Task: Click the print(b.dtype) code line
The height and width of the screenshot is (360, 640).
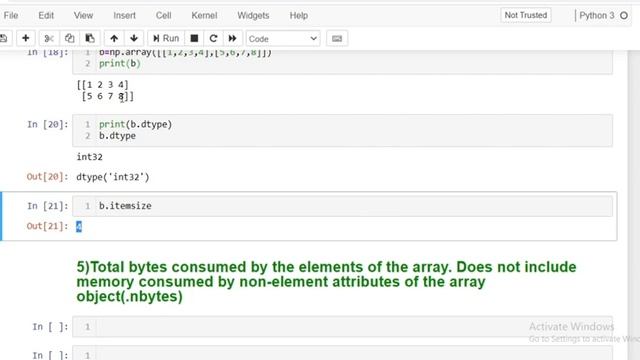Action: (136, 124)
